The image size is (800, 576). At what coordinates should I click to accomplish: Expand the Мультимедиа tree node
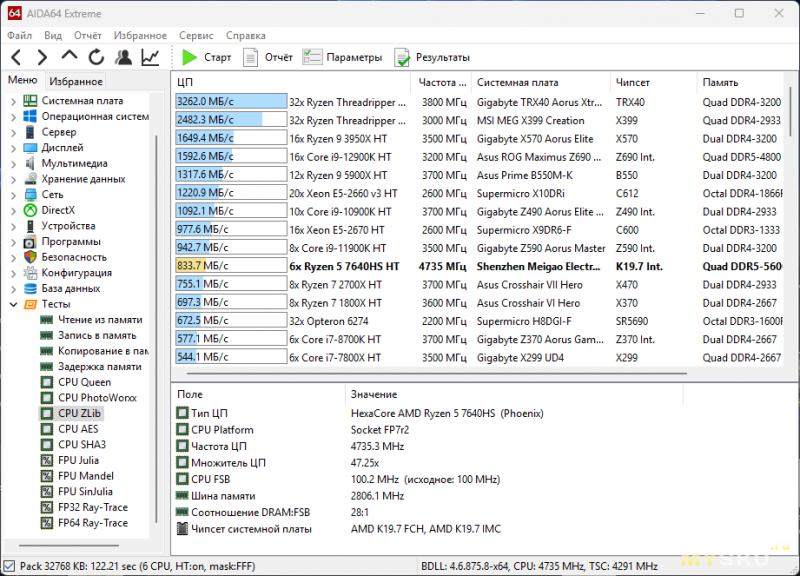pyautogui.click(x=13, y=164)
